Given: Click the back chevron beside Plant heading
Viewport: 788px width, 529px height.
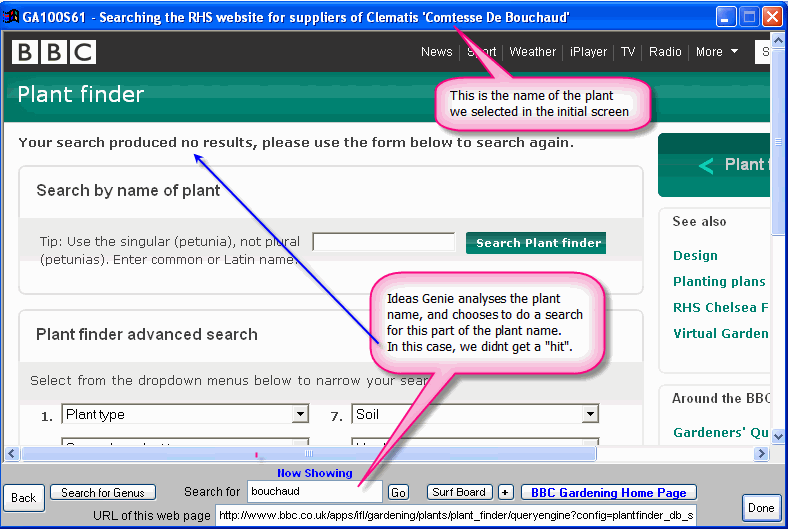Looking at the screenshot, I should tap(706, 165).
